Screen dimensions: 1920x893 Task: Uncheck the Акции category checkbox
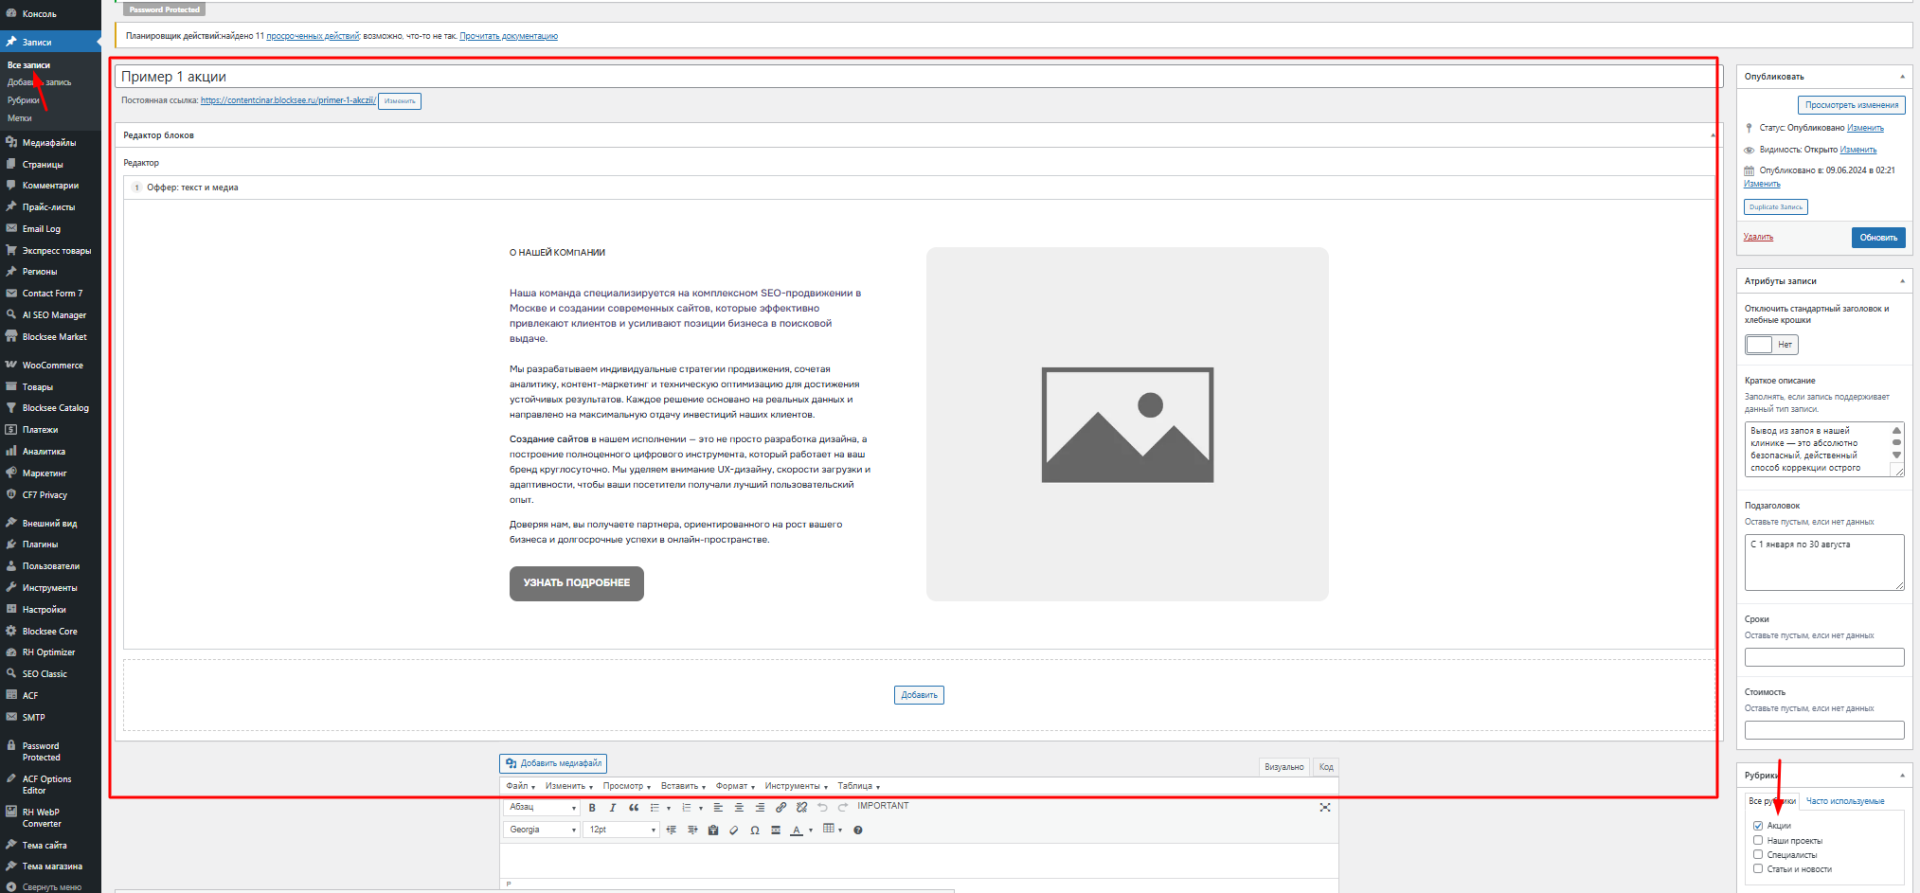1758,826
